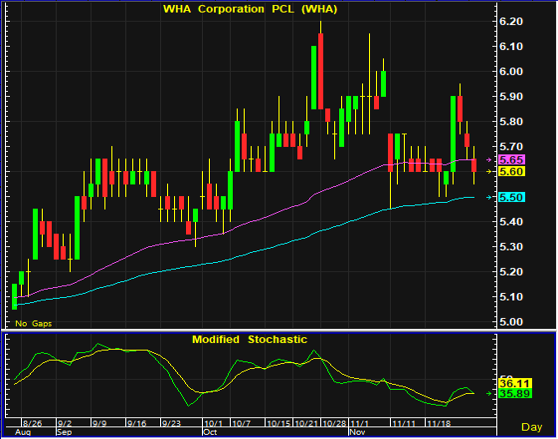The width and height of the screenshot is (558, 439).
Task: Select the 11/18 date marker
Action: (439, 423)
